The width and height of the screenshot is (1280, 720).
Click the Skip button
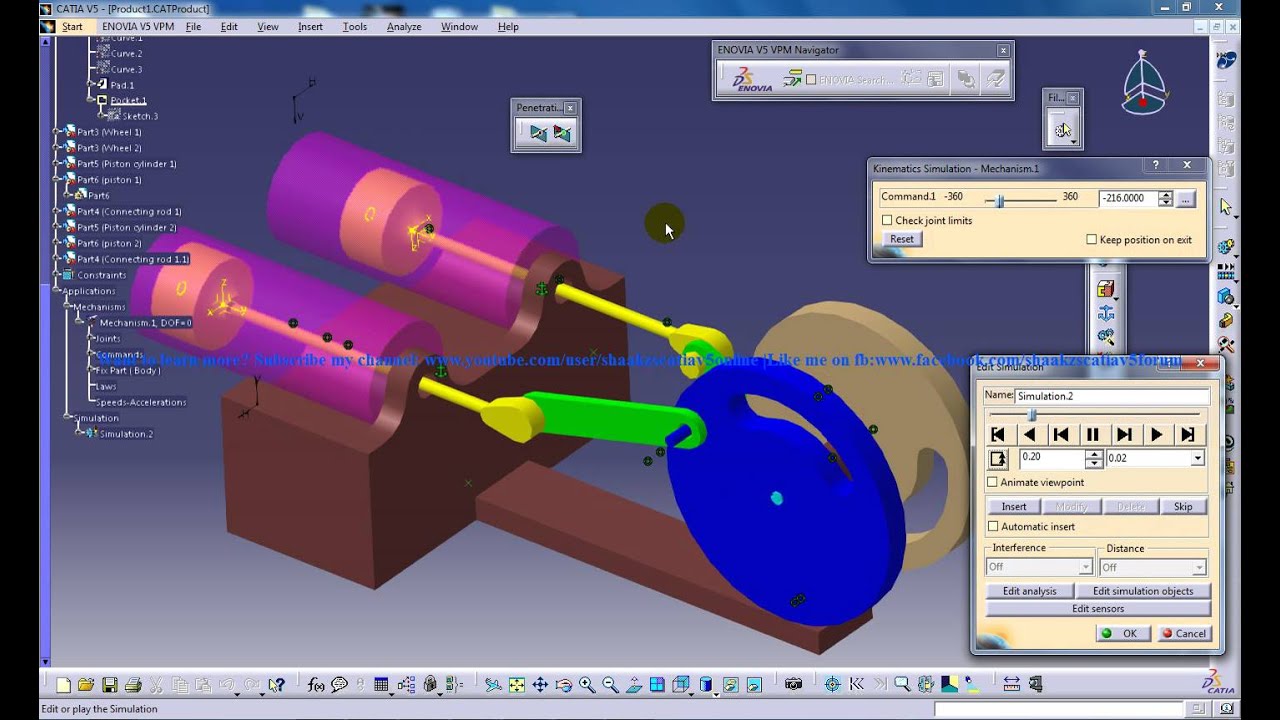(1183, 506)
